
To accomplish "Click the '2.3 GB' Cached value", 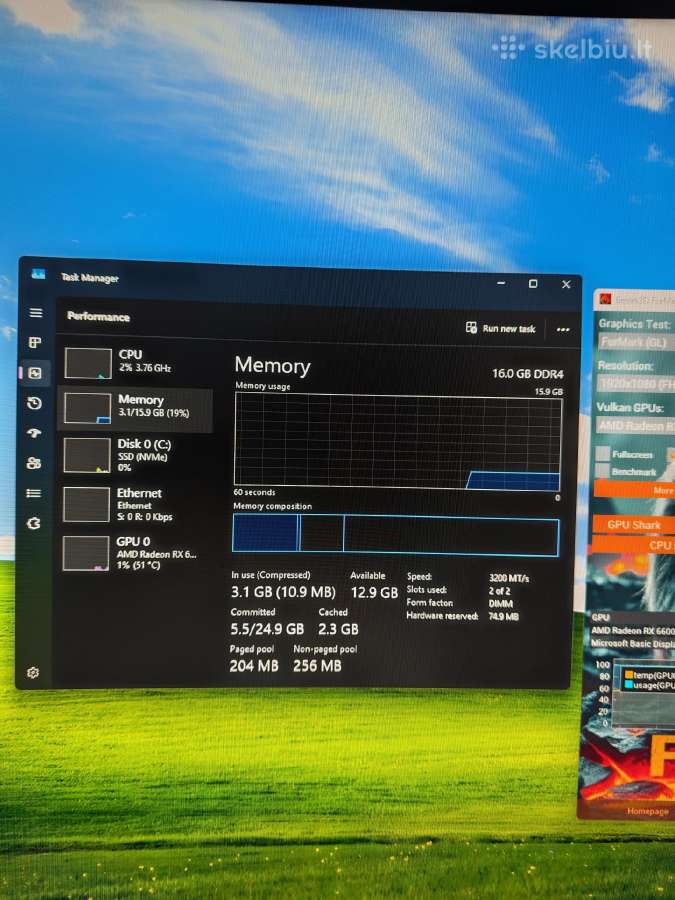I will coord(338,629).
